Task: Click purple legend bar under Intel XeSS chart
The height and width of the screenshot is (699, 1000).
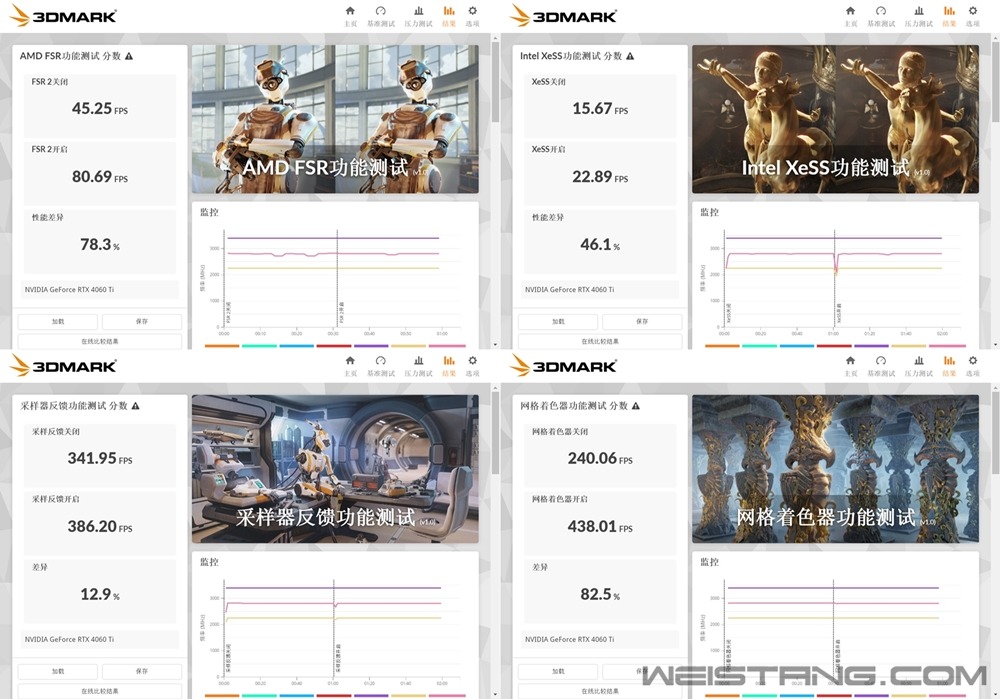Action: coord(871,346)
